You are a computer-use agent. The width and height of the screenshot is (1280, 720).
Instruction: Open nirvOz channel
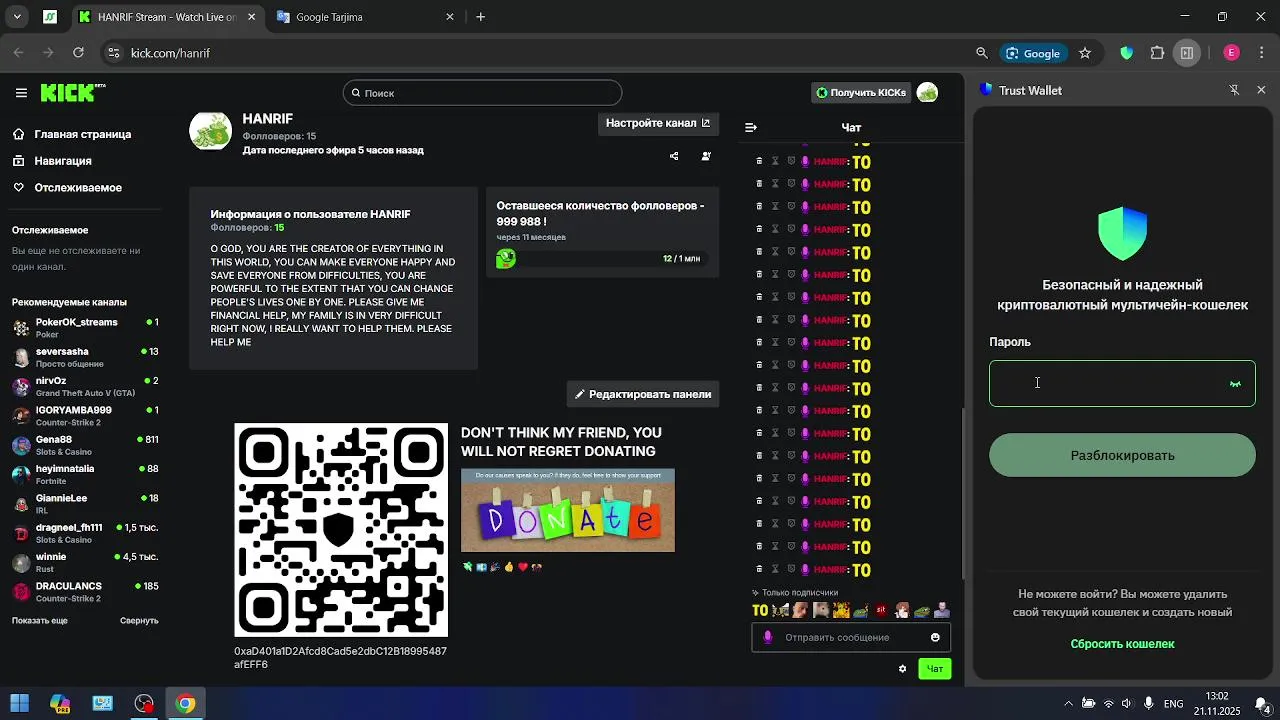click(85, 386)
